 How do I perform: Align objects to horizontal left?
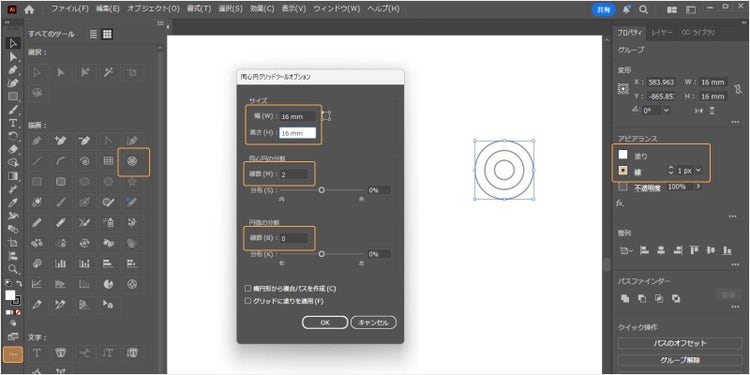point(644,250)
